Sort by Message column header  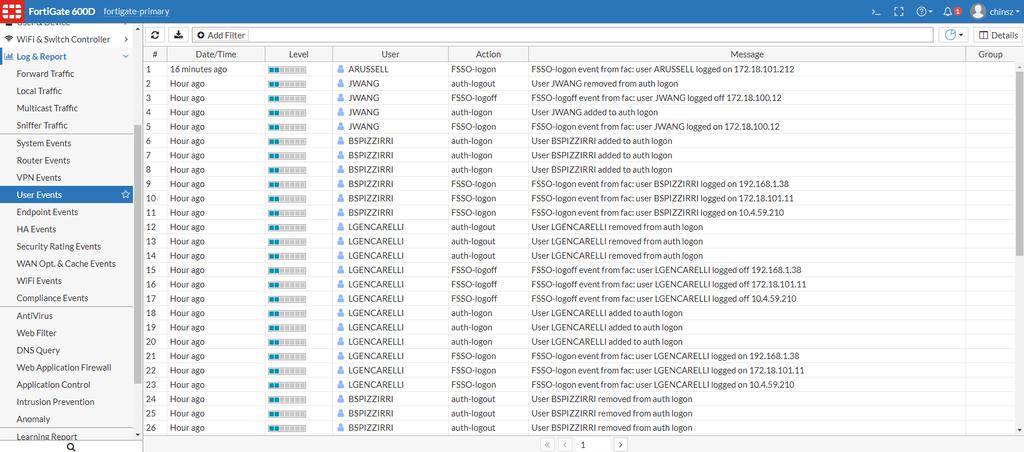[x=746, y=54]
